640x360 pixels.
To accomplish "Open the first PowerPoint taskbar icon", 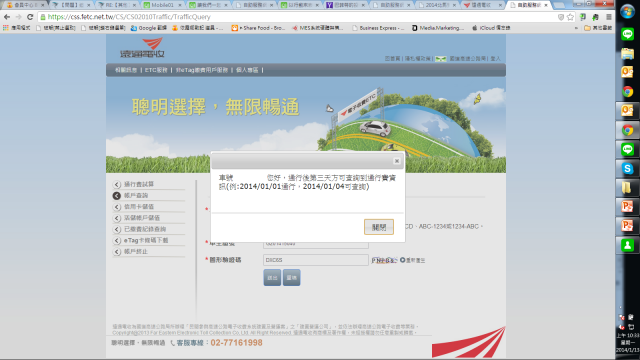I will coord(627,206).
